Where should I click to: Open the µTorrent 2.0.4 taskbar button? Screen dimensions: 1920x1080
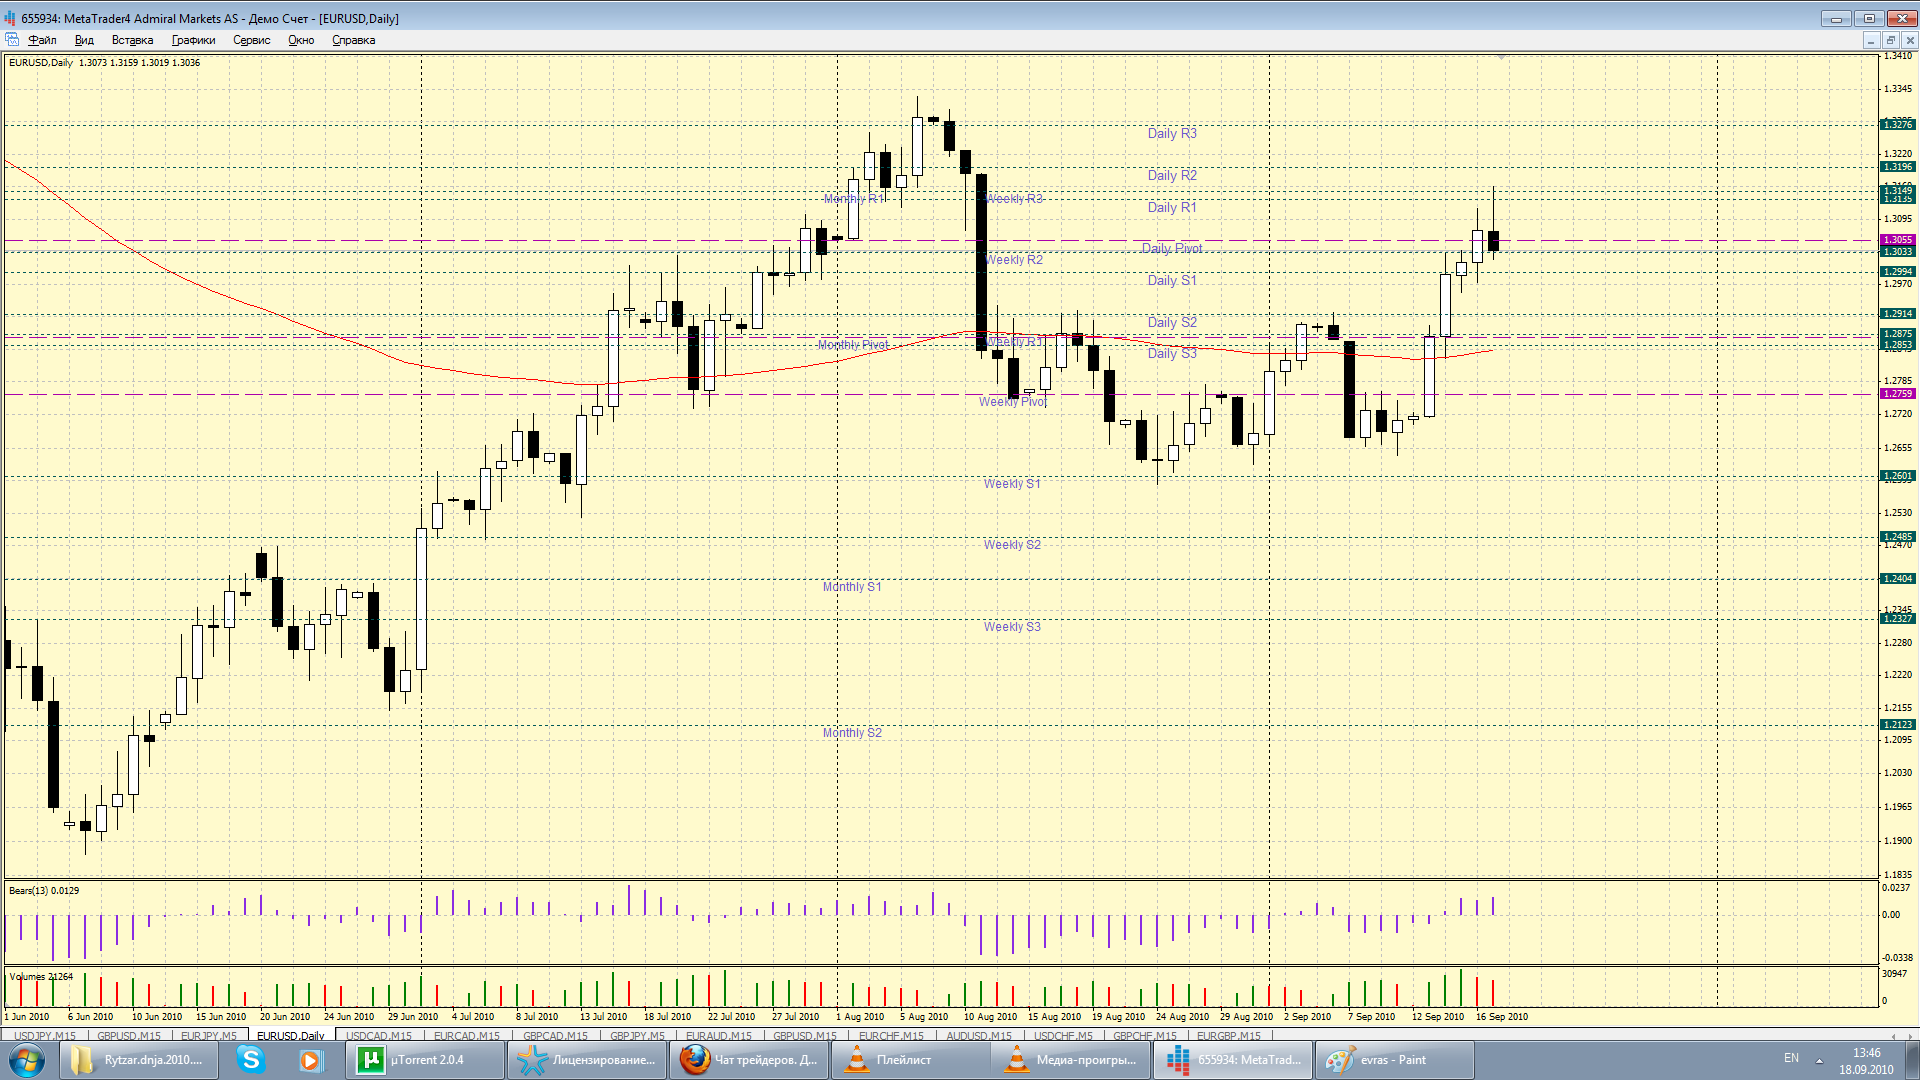pyautogui.click(x=424, y=1059)
